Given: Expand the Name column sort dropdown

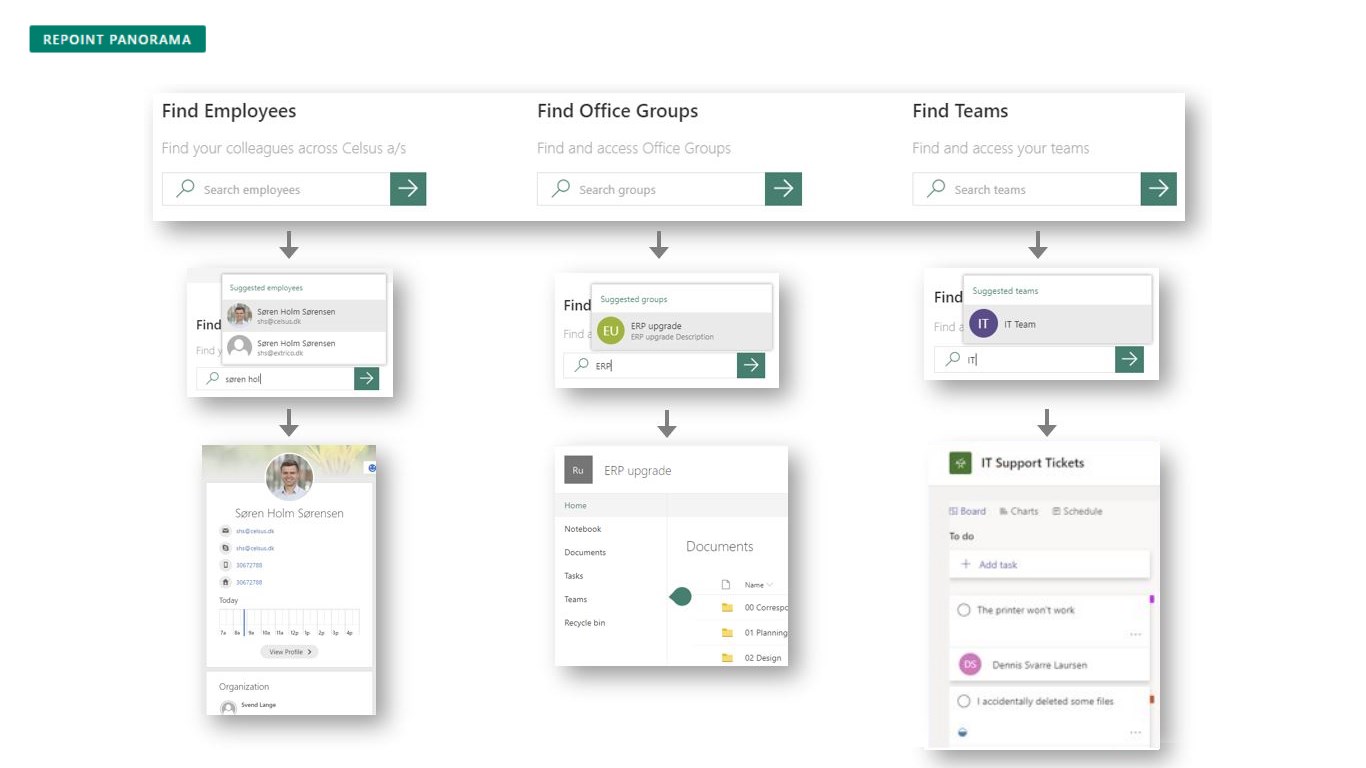Looking at the screenshot, I should [x=768, y=585].
